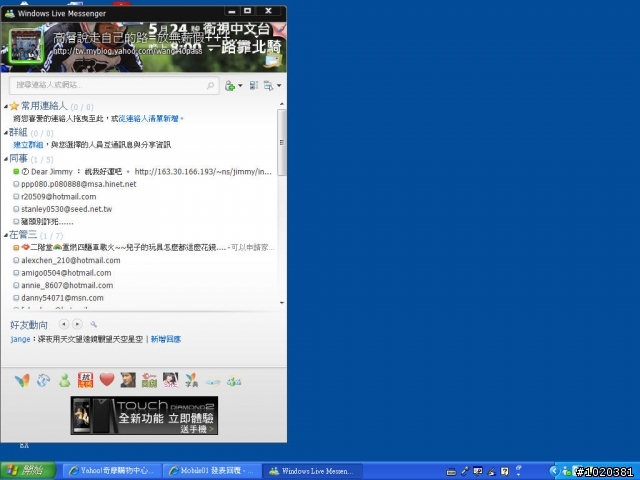Show next 好友動向 update
Viewport: 640px width, 480px height.
(x=77, y=324)
